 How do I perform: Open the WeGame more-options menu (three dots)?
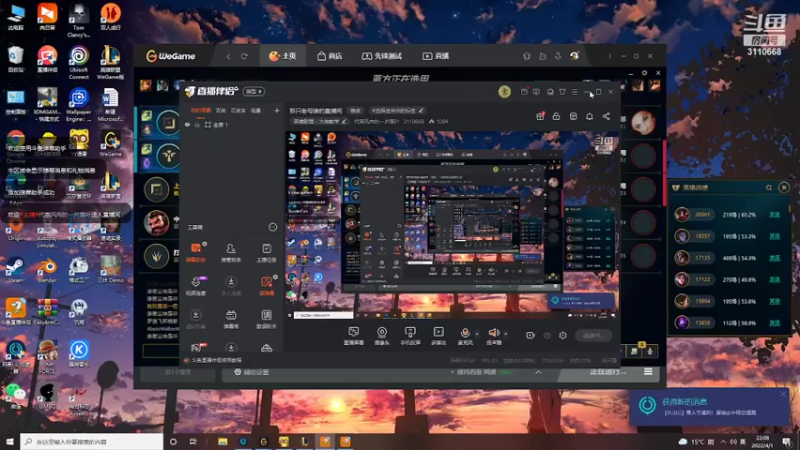point(610,56)
